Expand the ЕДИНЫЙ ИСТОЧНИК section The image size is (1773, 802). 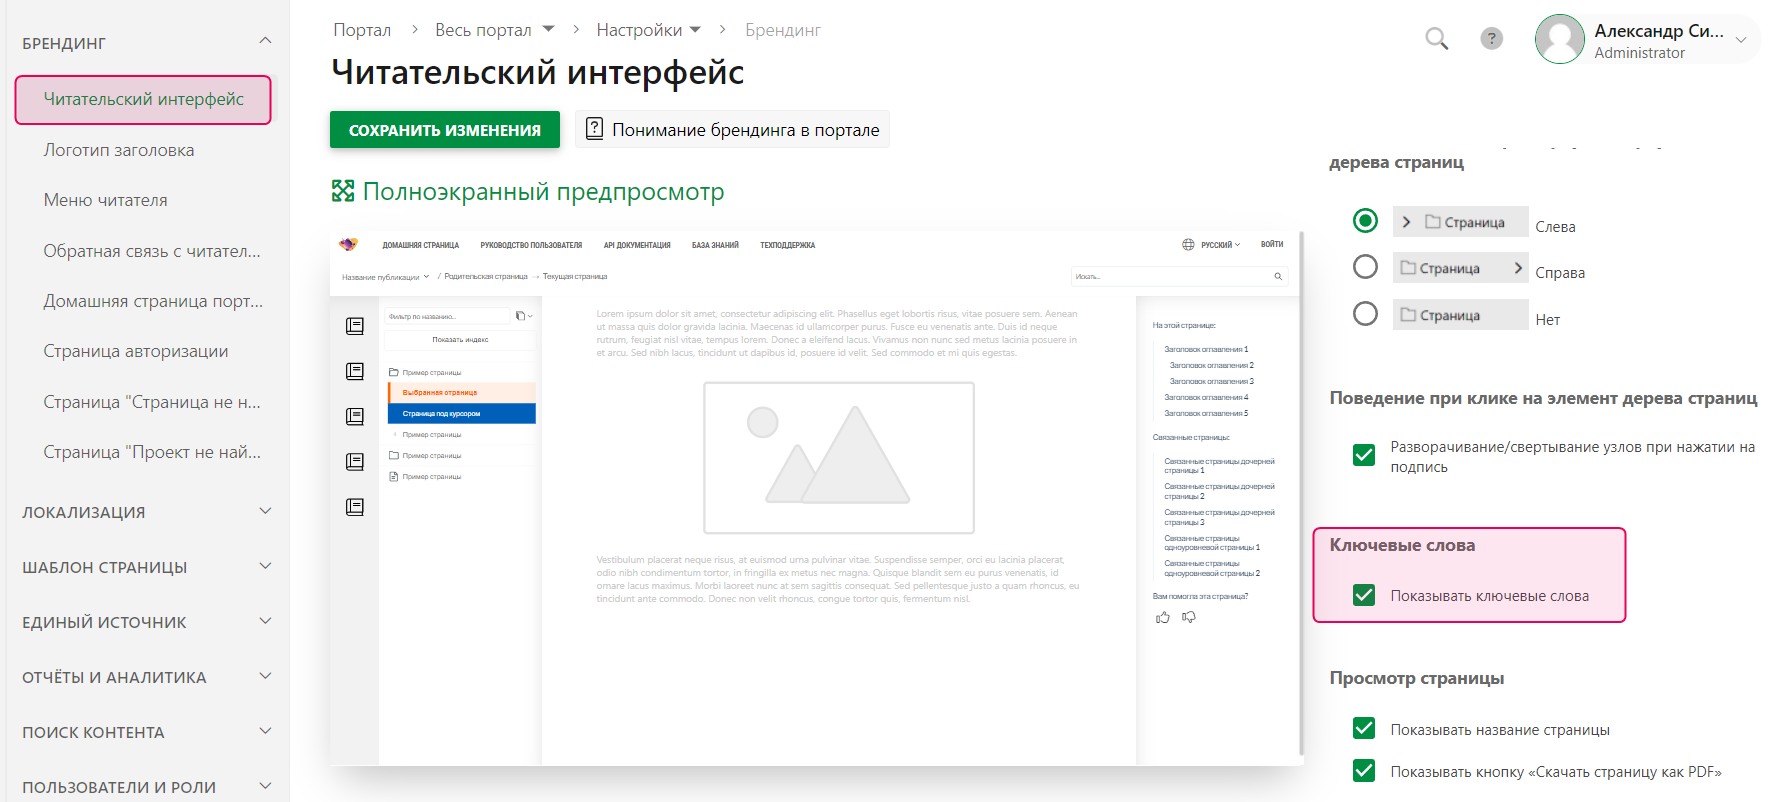point(265,621)
